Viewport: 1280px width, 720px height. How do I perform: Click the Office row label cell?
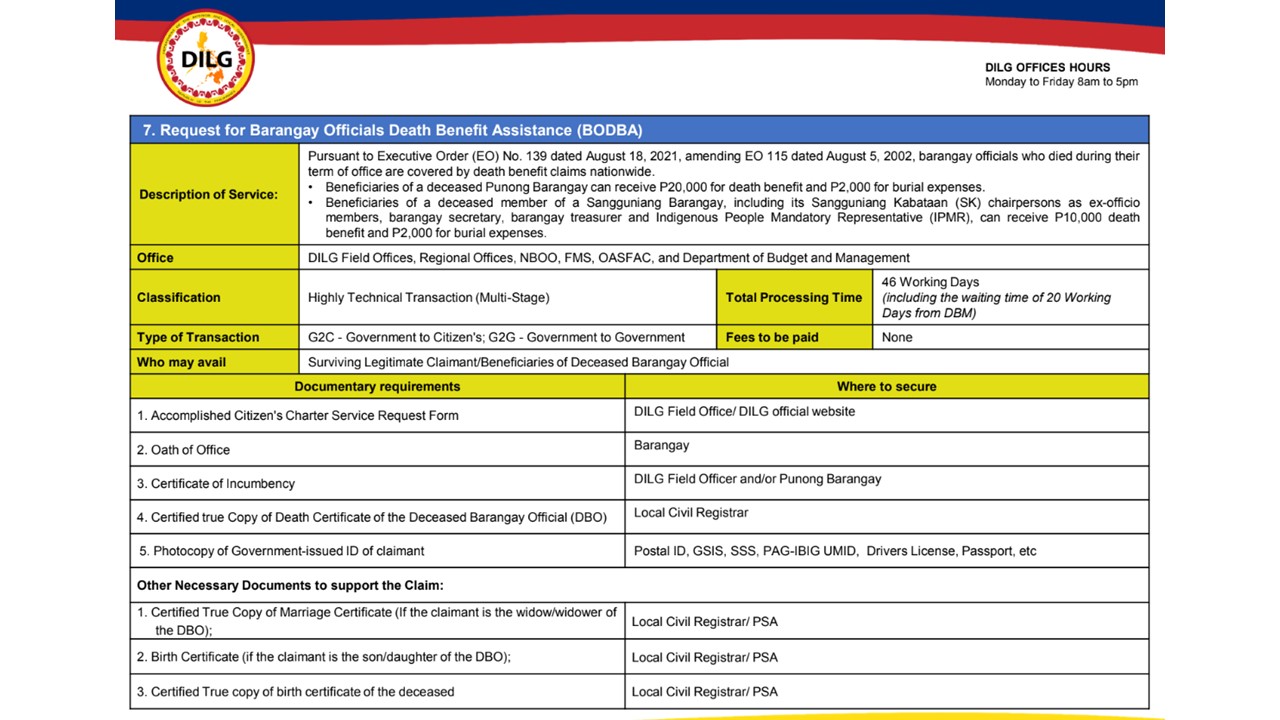pyautogui.click(x=155, y=258)
